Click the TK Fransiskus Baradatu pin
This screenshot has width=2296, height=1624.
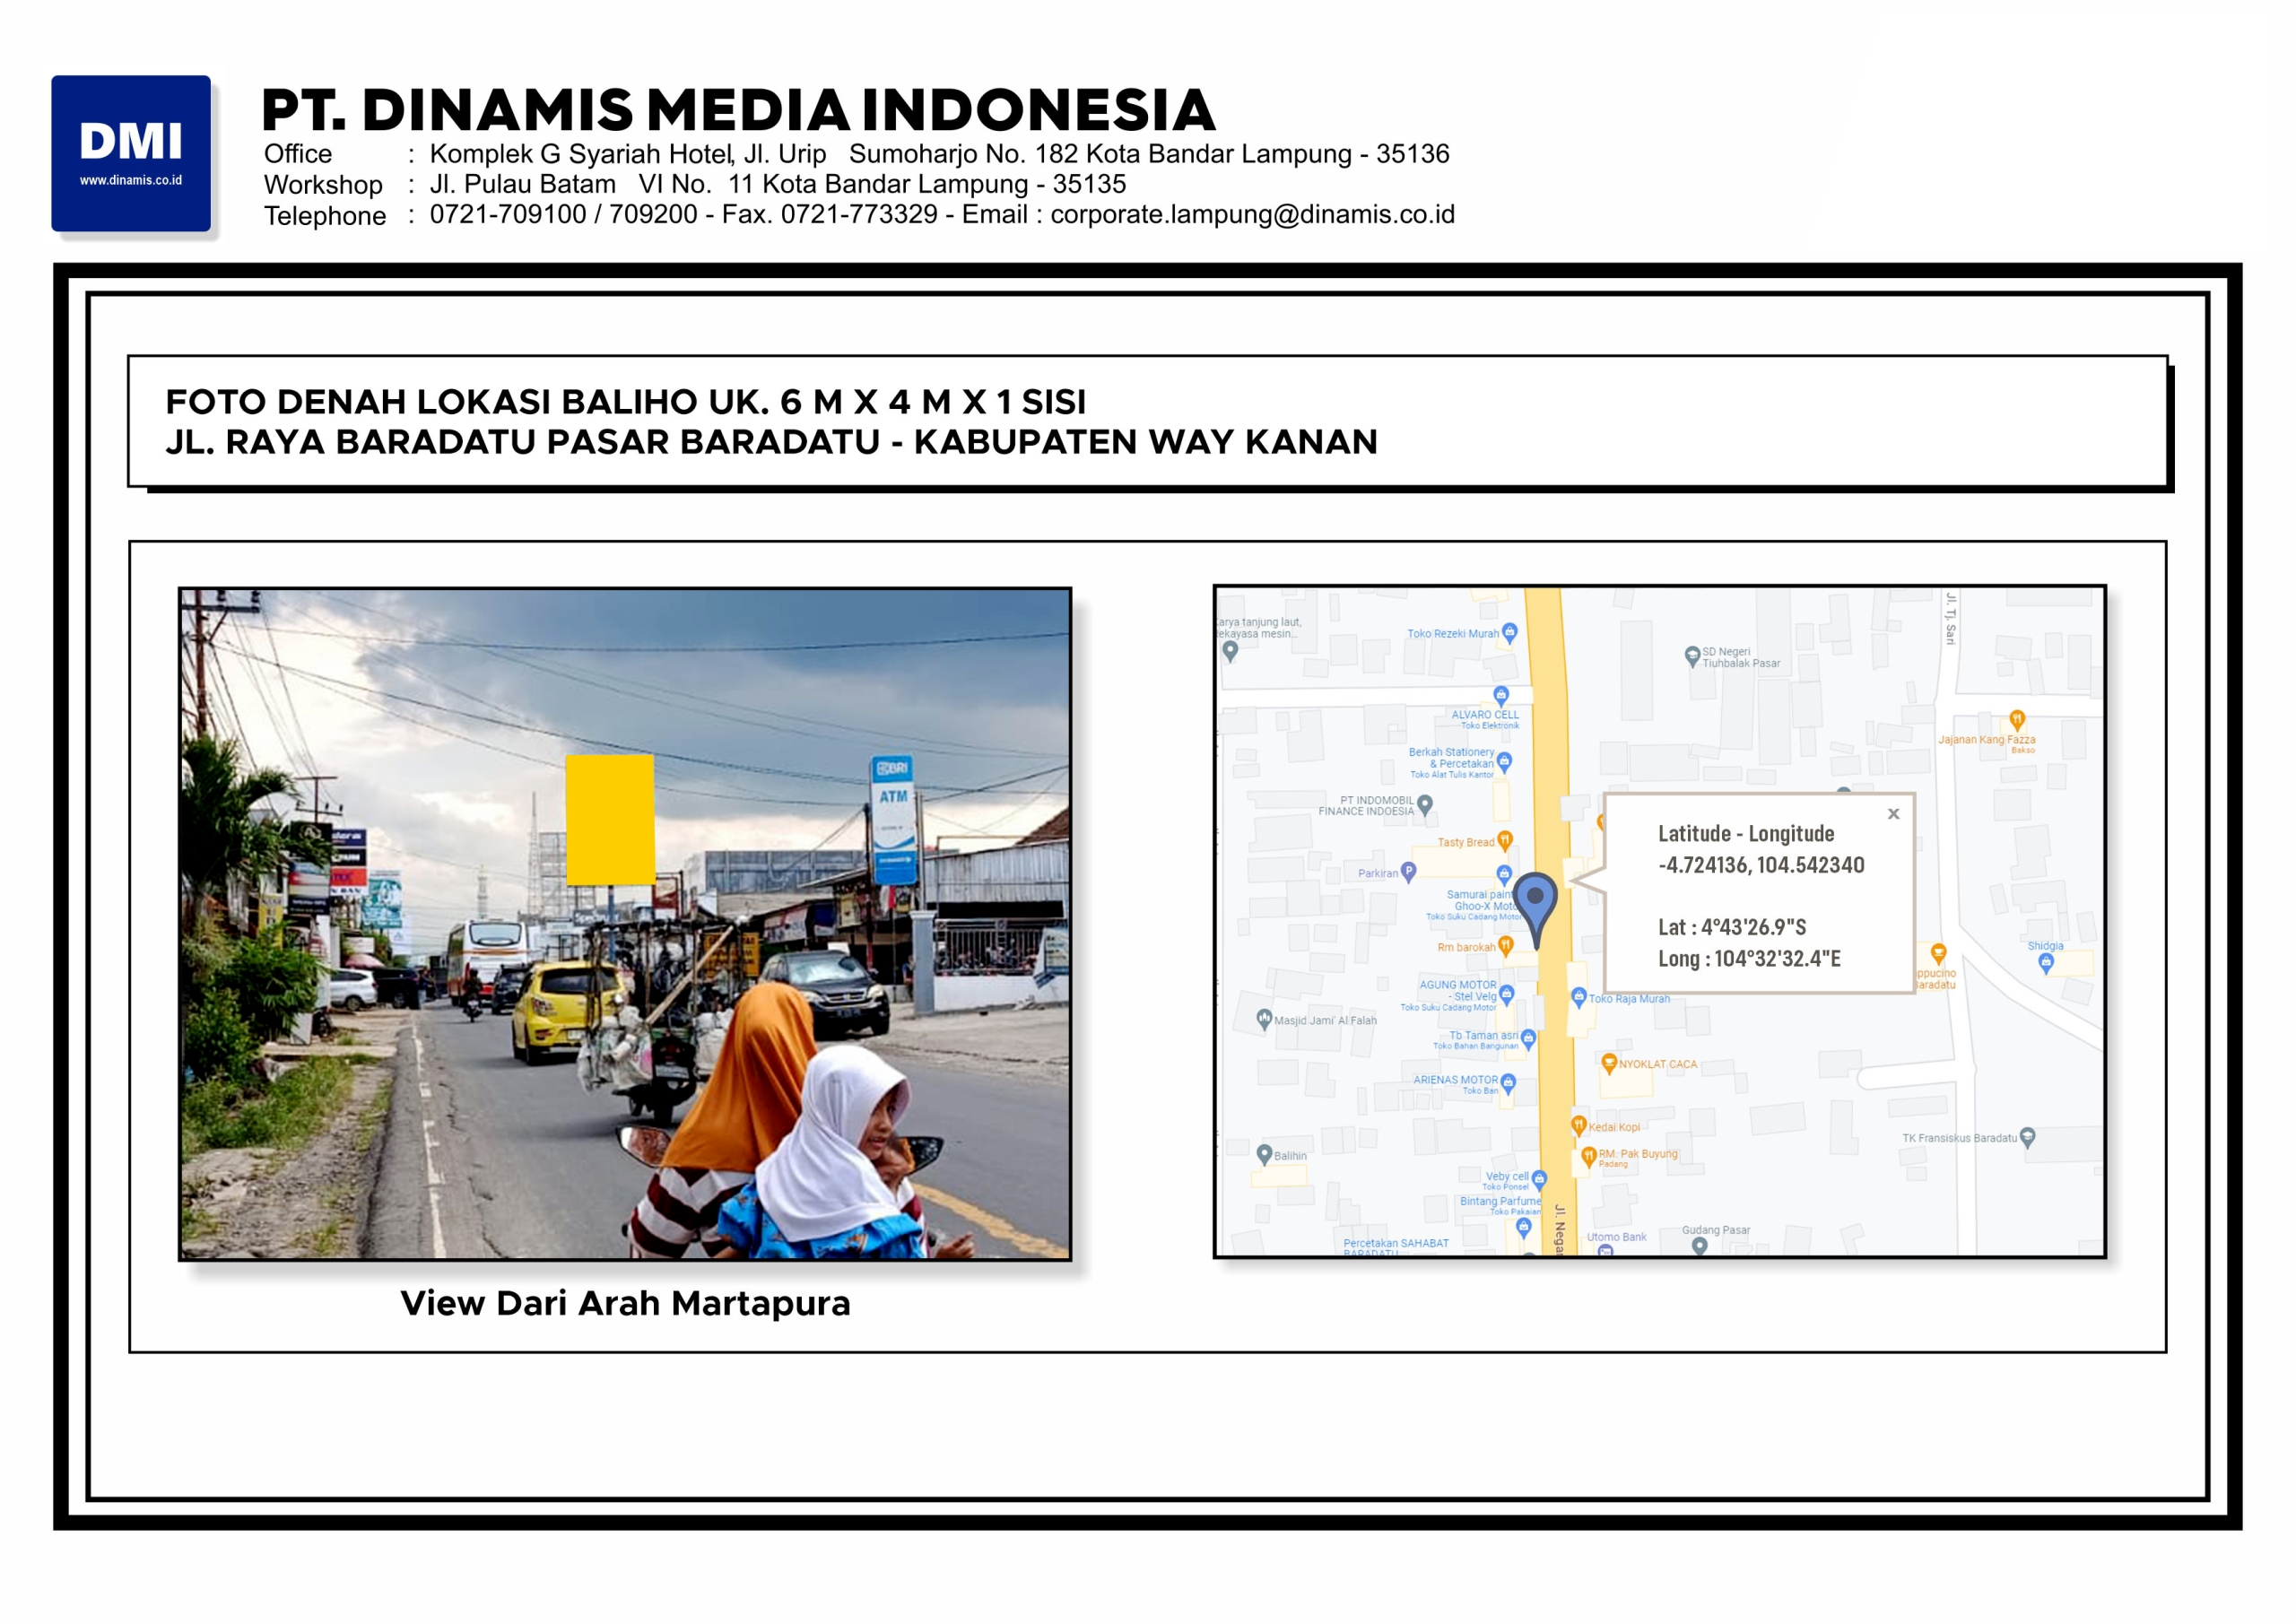[2027, 1137]
